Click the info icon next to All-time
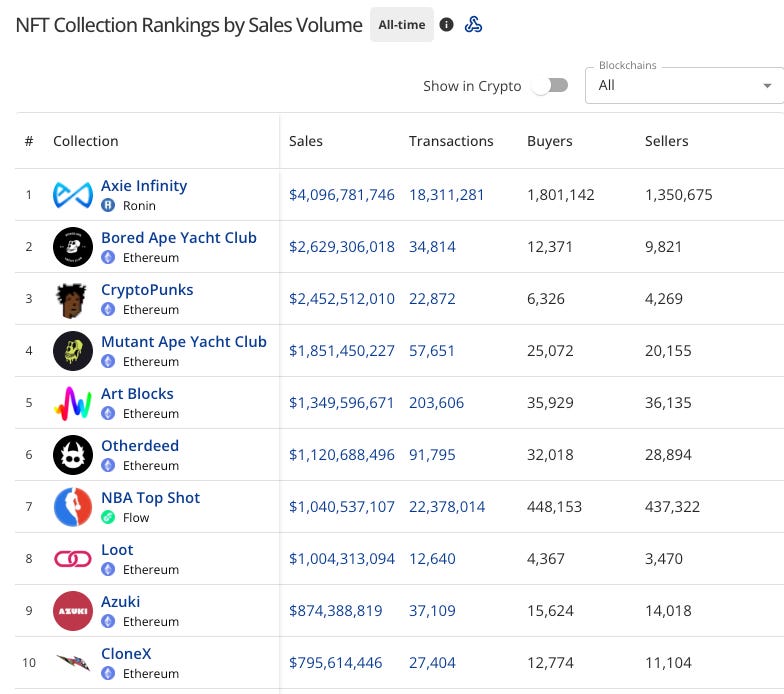 pos(446,24)
